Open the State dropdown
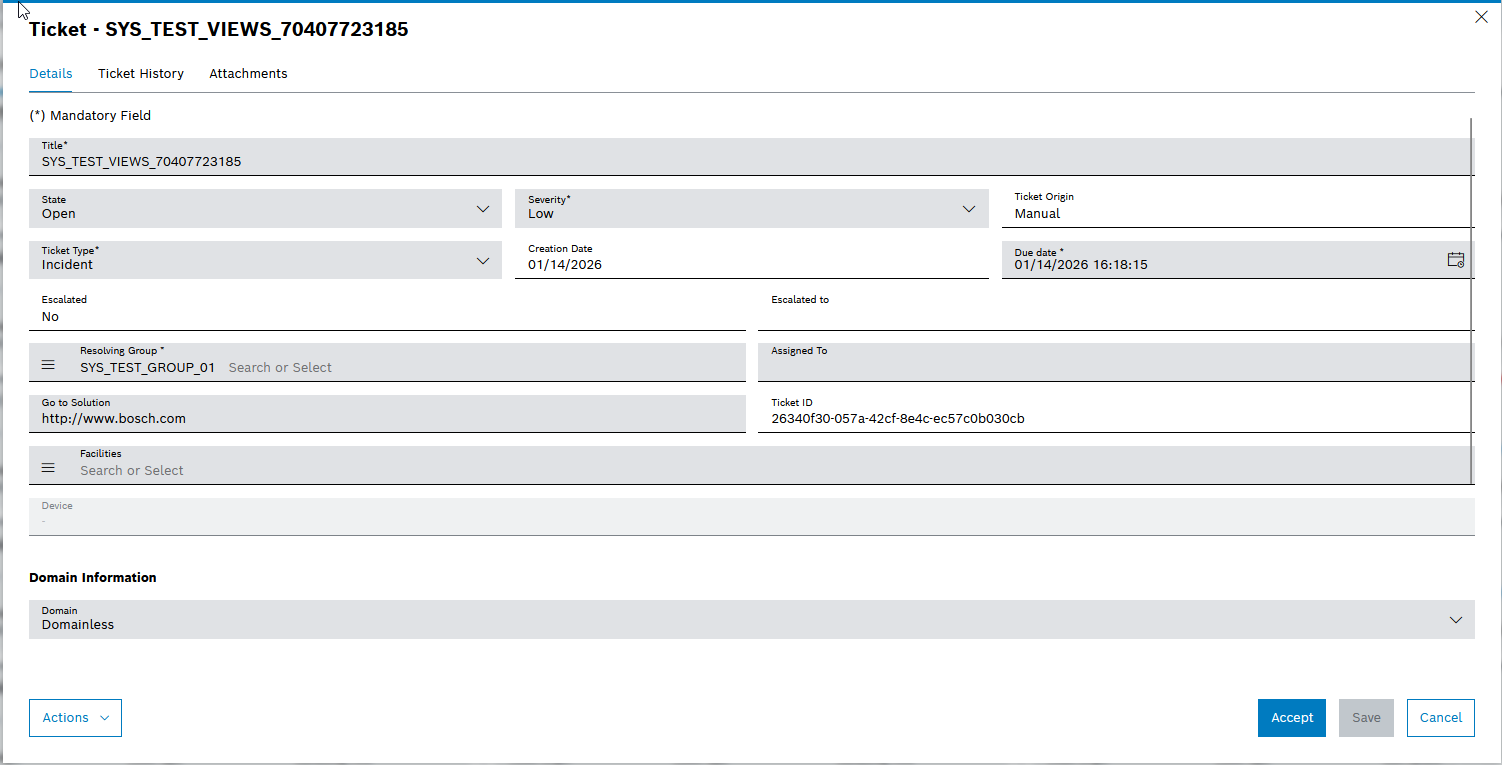 coord(483,209)
